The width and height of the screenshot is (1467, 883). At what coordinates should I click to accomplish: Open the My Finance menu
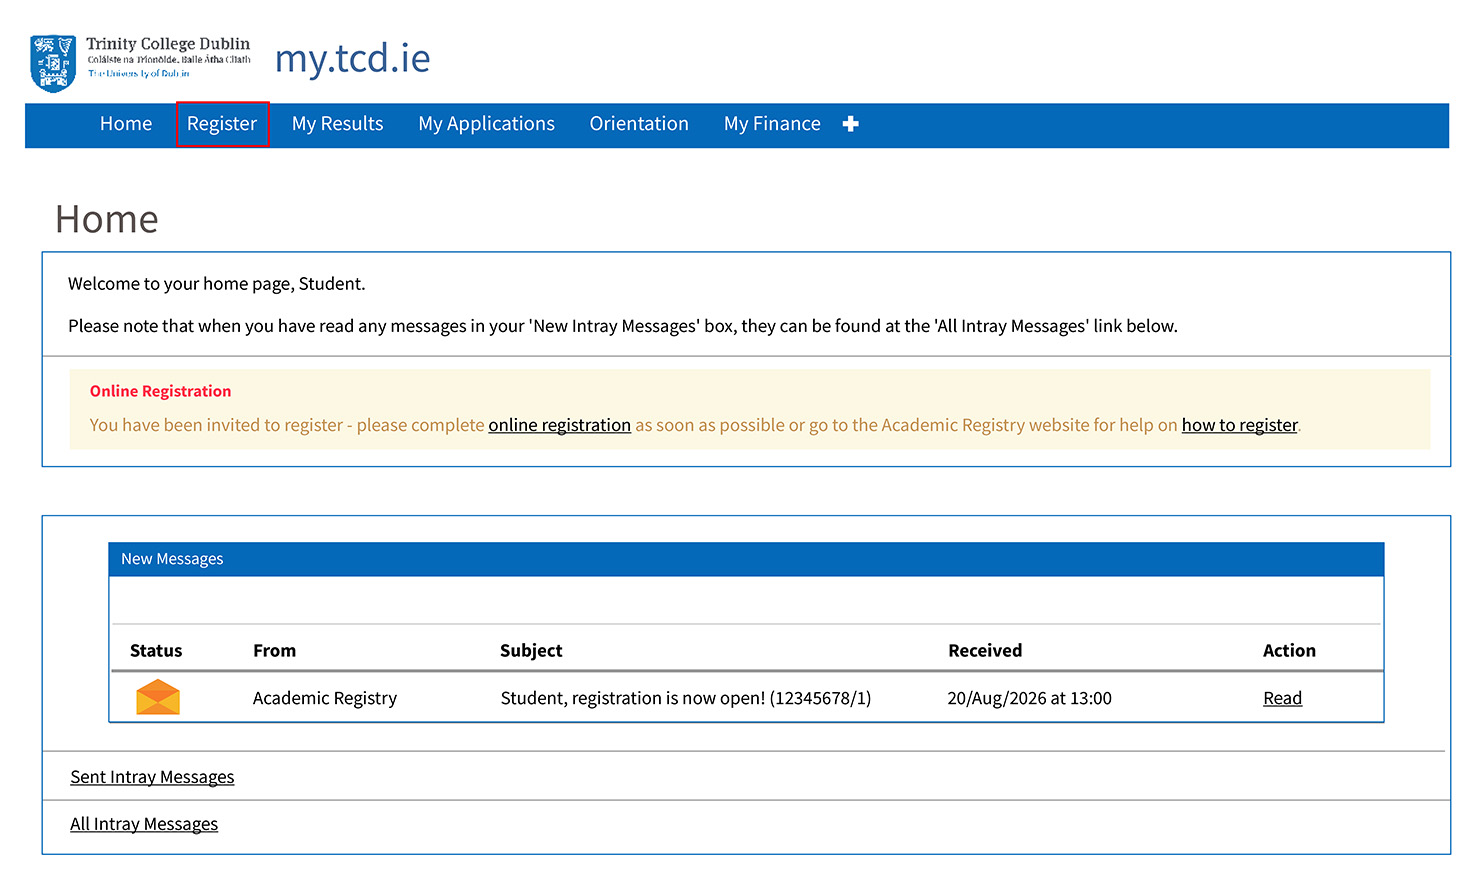(772, 124)
